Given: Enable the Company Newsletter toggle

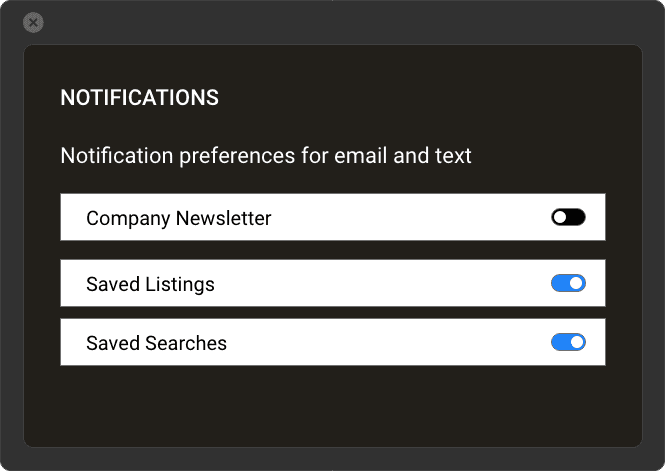Looking at the screenshot, I should (568, 217).
